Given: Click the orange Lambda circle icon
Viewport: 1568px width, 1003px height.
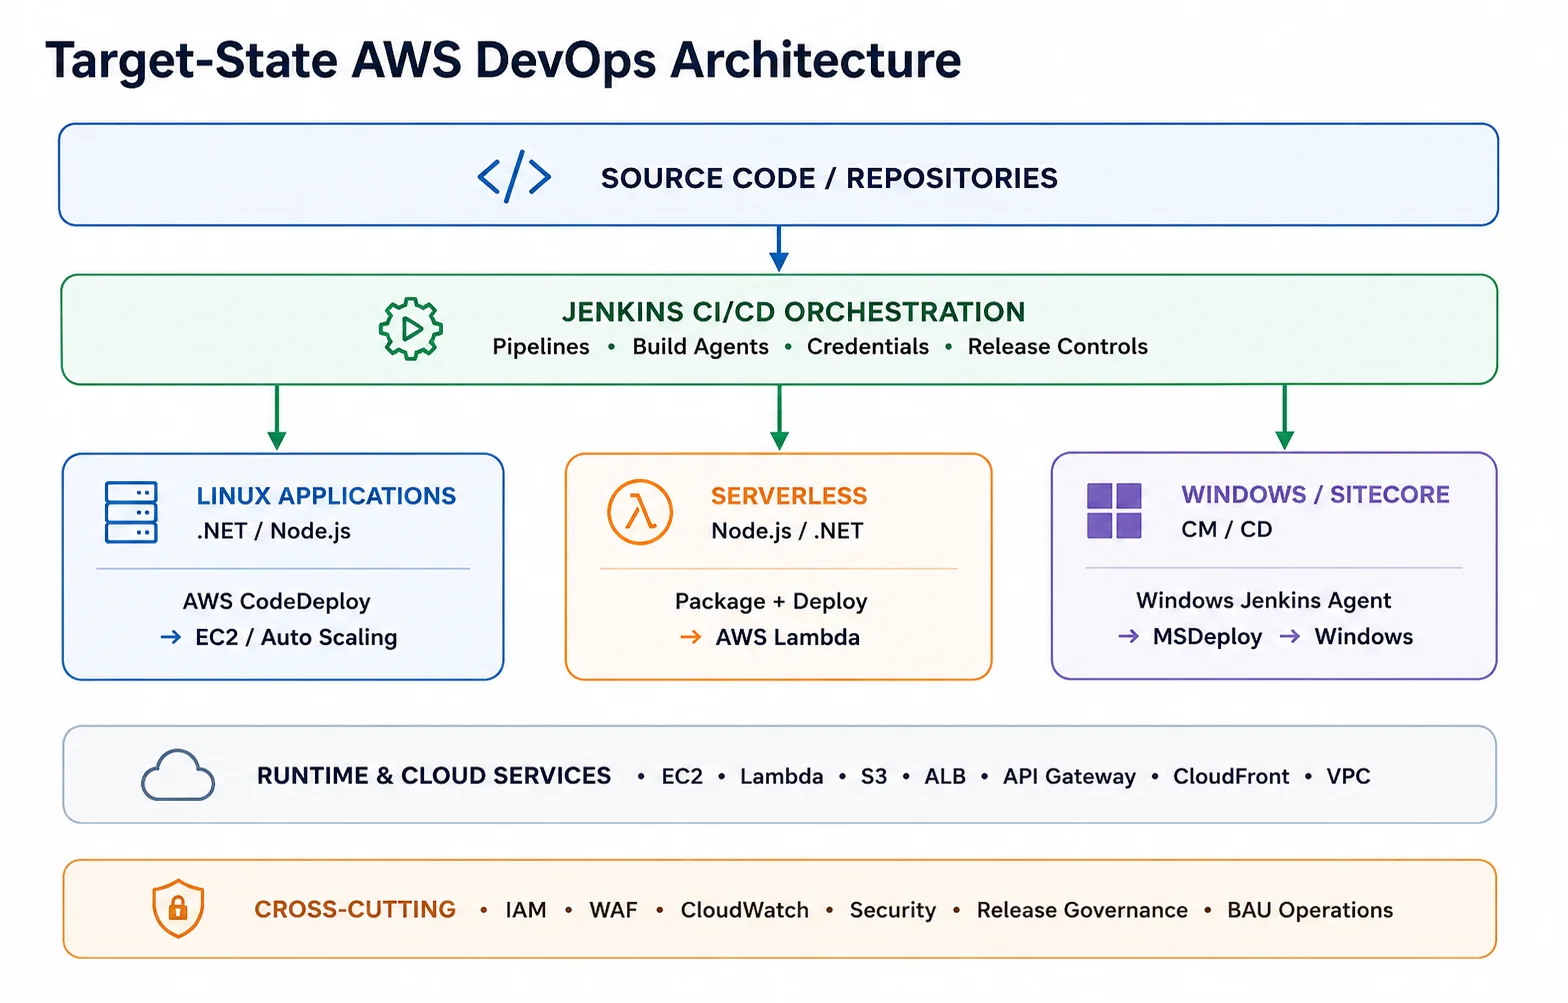Looking at the screenshot, I should [x=640, y=512].
